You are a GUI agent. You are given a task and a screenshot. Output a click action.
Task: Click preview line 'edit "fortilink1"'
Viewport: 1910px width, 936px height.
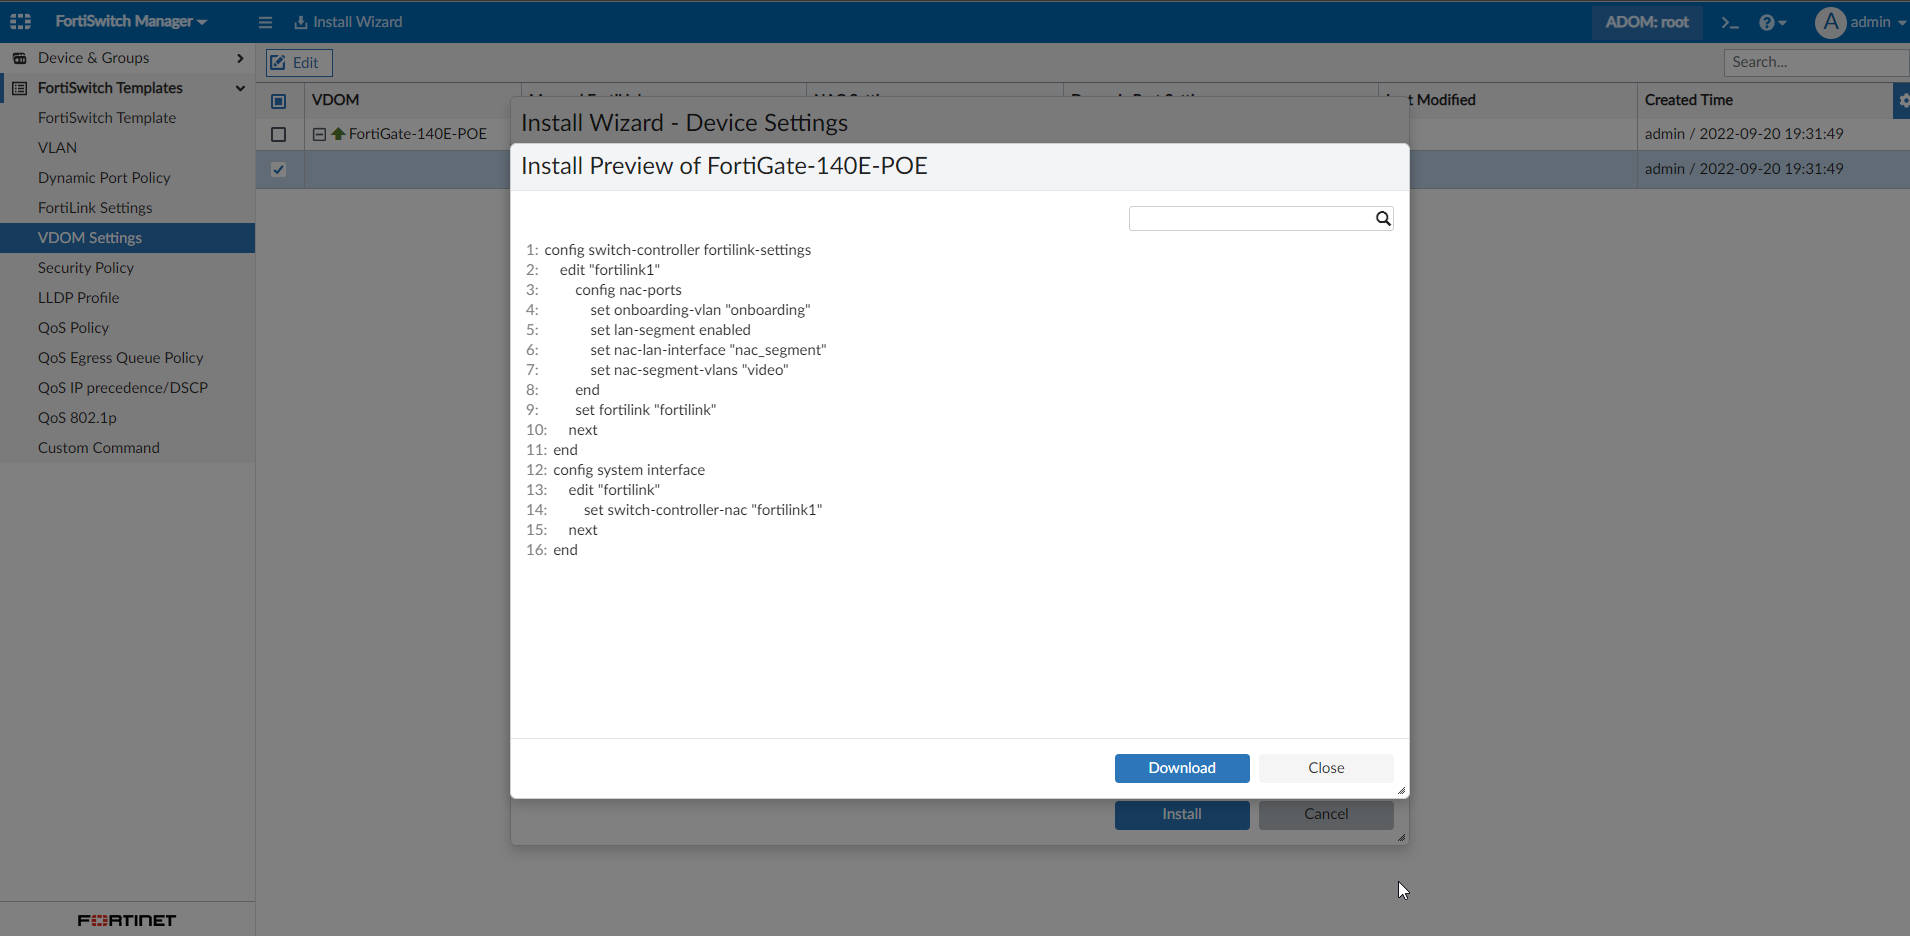point(610,270)
